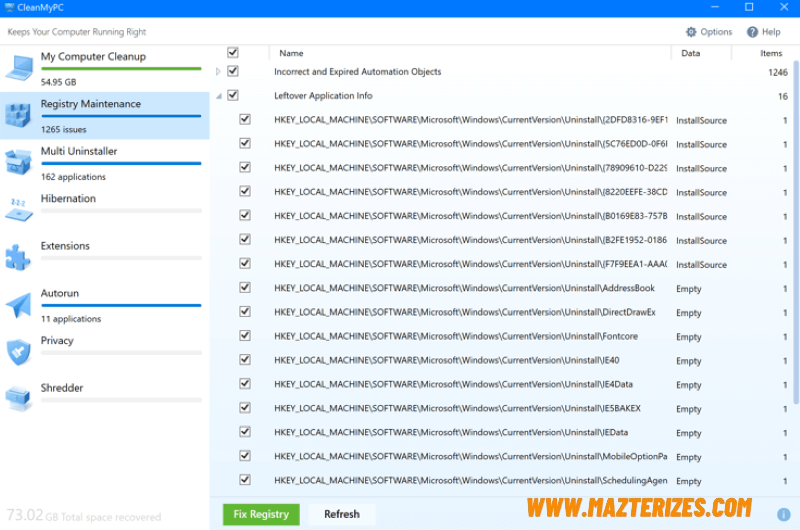Screen dimensions: 800x530
Task: Click the '54.95 GB' label
Action: [59, 82]
